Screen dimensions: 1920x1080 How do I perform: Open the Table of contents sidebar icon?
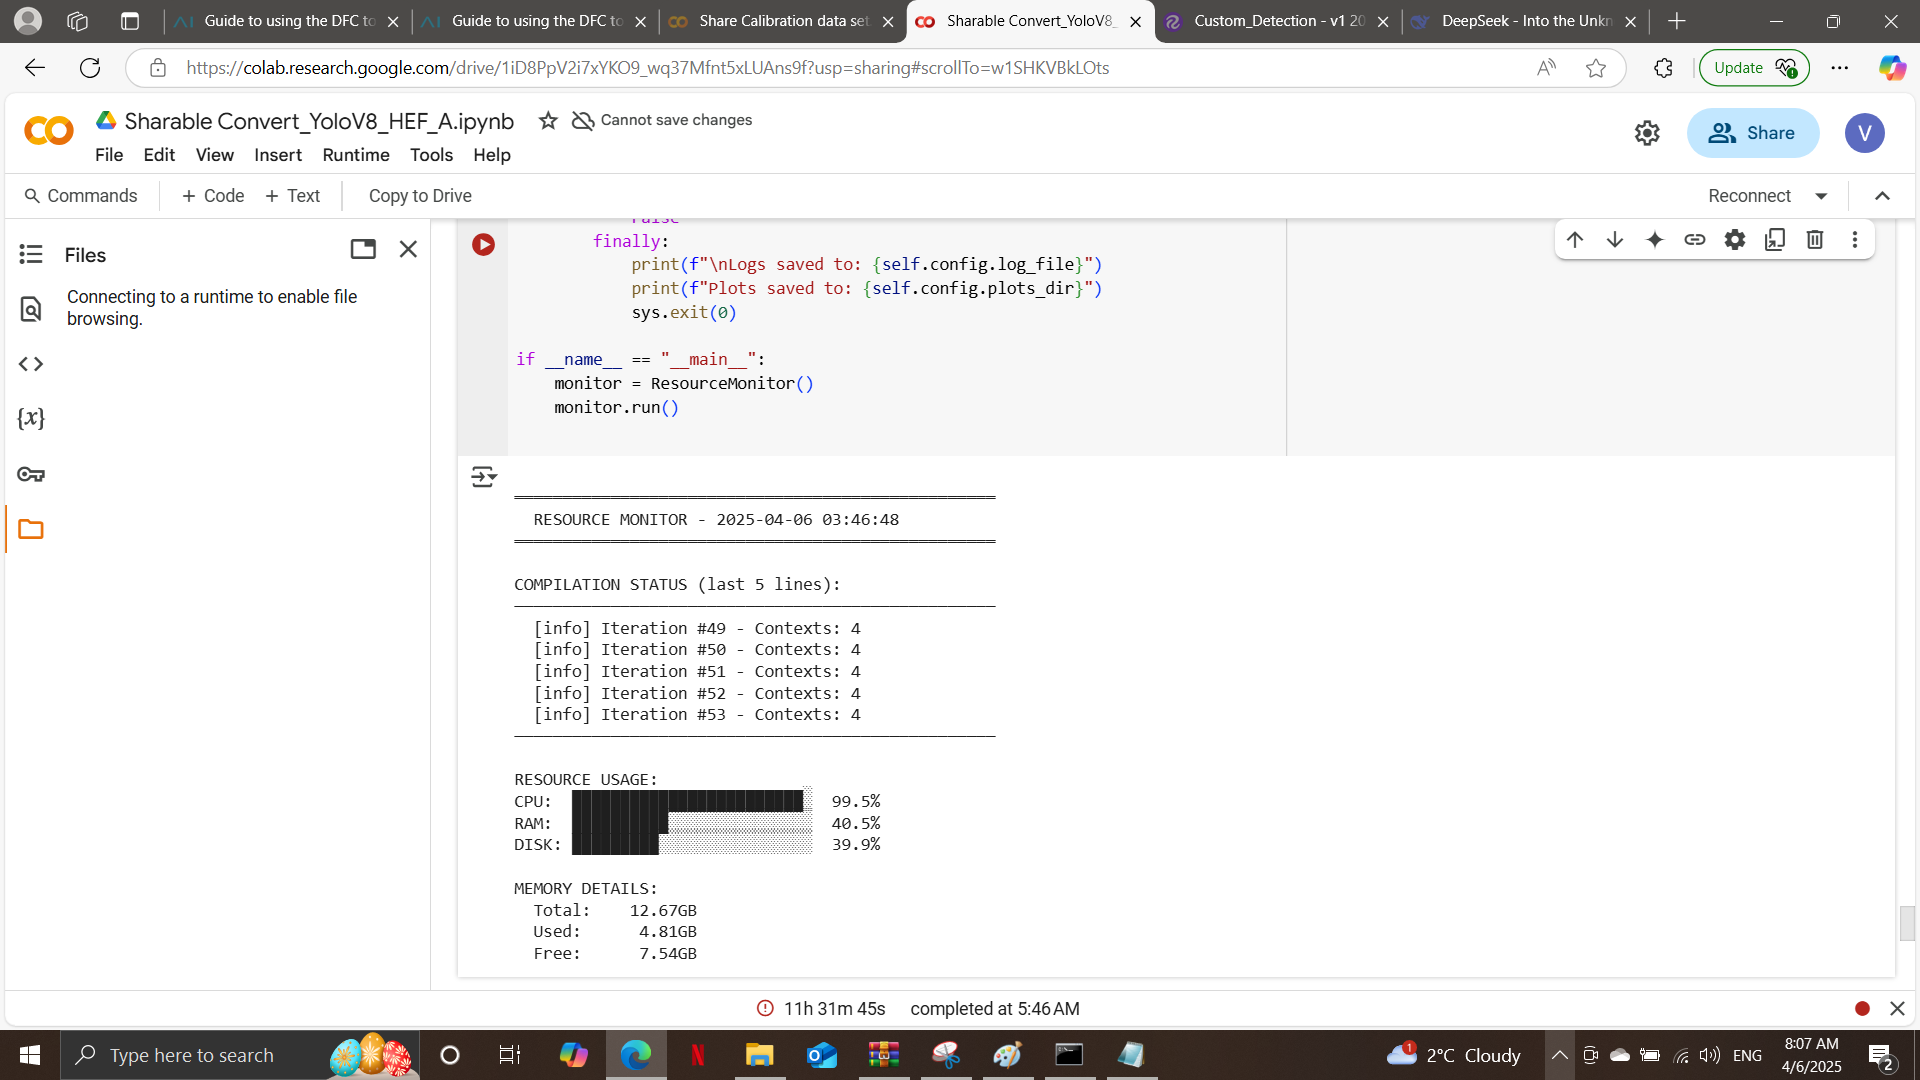(x=31, y=254)
